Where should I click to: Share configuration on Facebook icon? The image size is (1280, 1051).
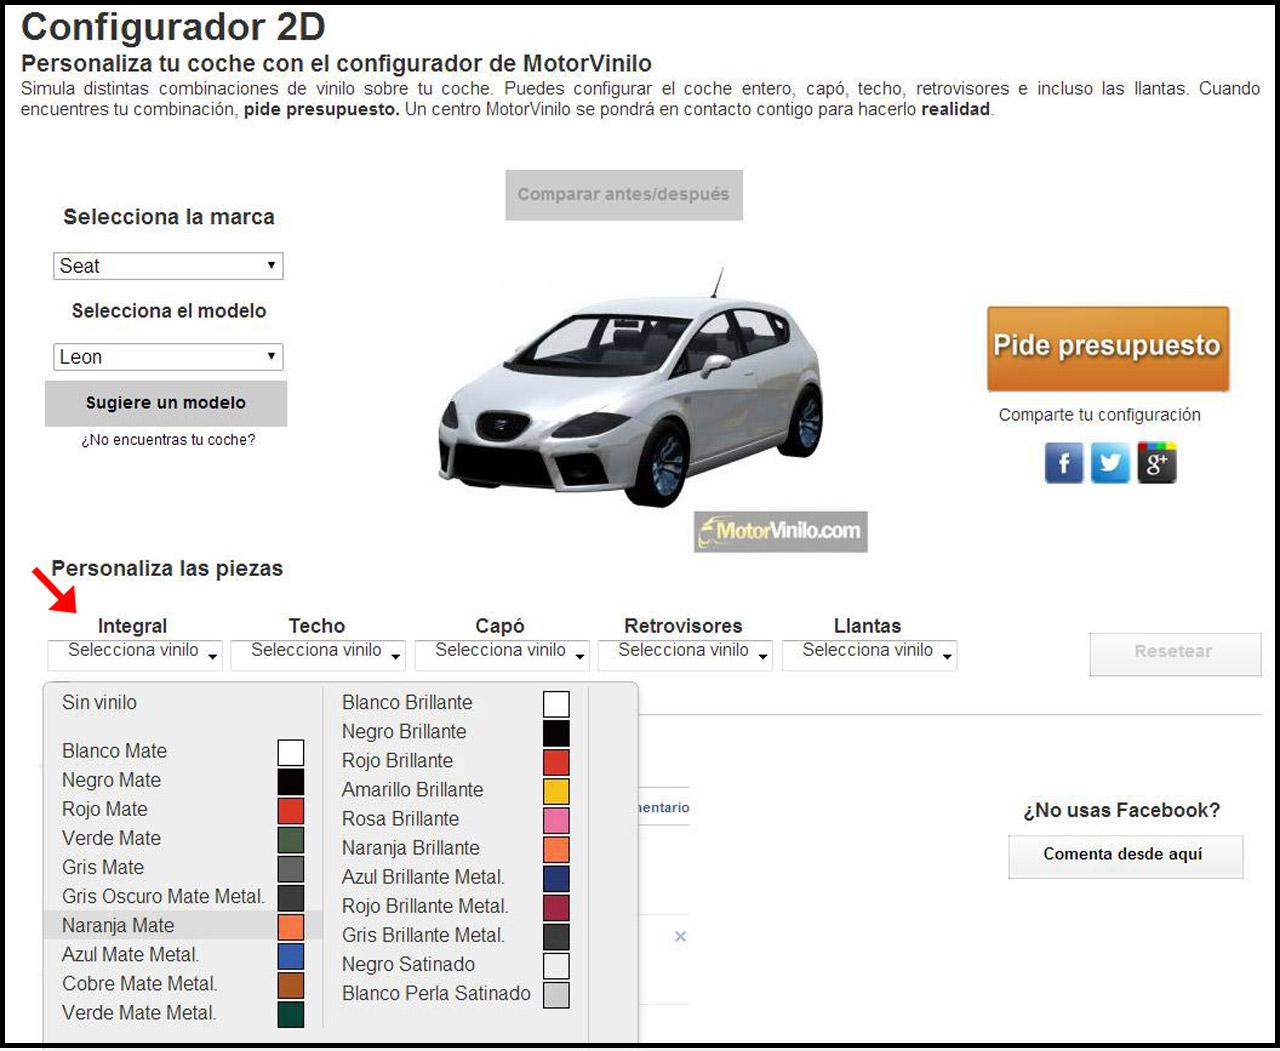coord(1064,463)
